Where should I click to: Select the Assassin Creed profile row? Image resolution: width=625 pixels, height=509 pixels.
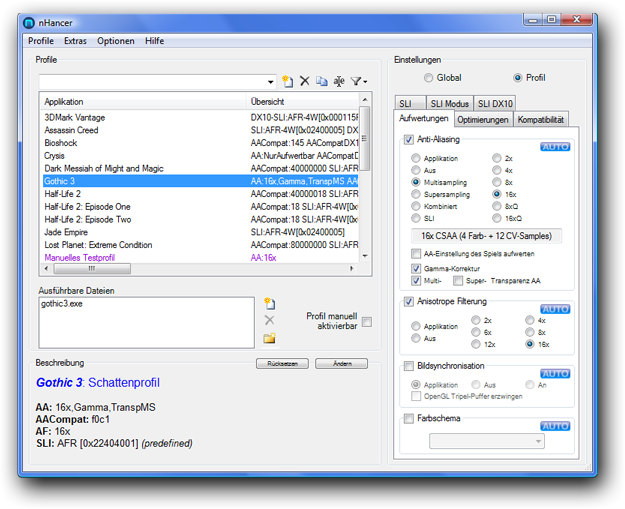[x=200, y=130]
